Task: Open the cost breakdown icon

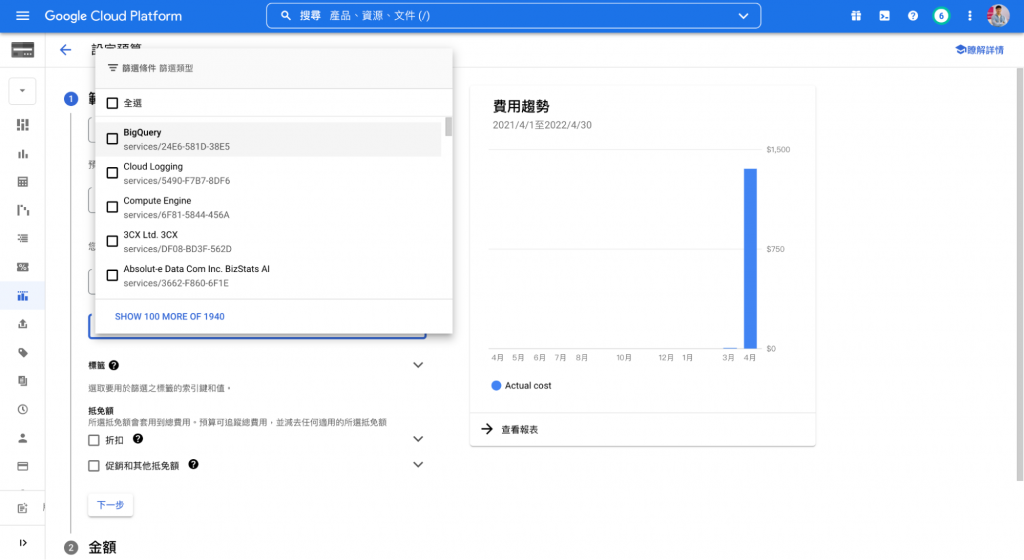Action: tap(23, 210)
